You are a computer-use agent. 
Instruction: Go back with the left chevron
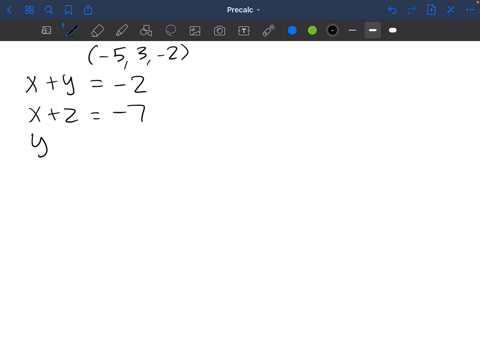coord(10,10)
